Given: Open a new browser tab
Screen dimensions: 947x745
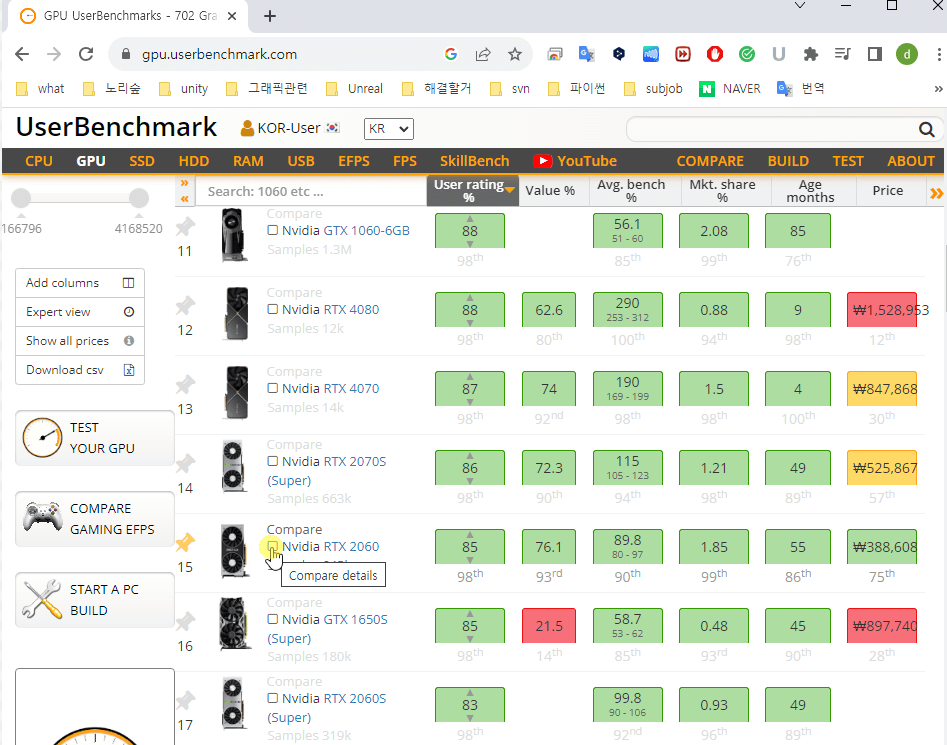Looking at the screenshot, I should coord(270,16).
